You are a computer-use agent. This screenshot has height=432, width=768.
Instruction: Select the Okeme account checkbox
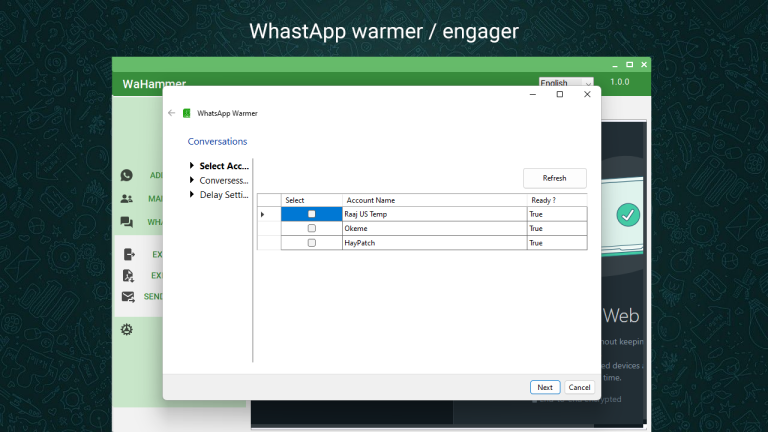click(311, 228)
